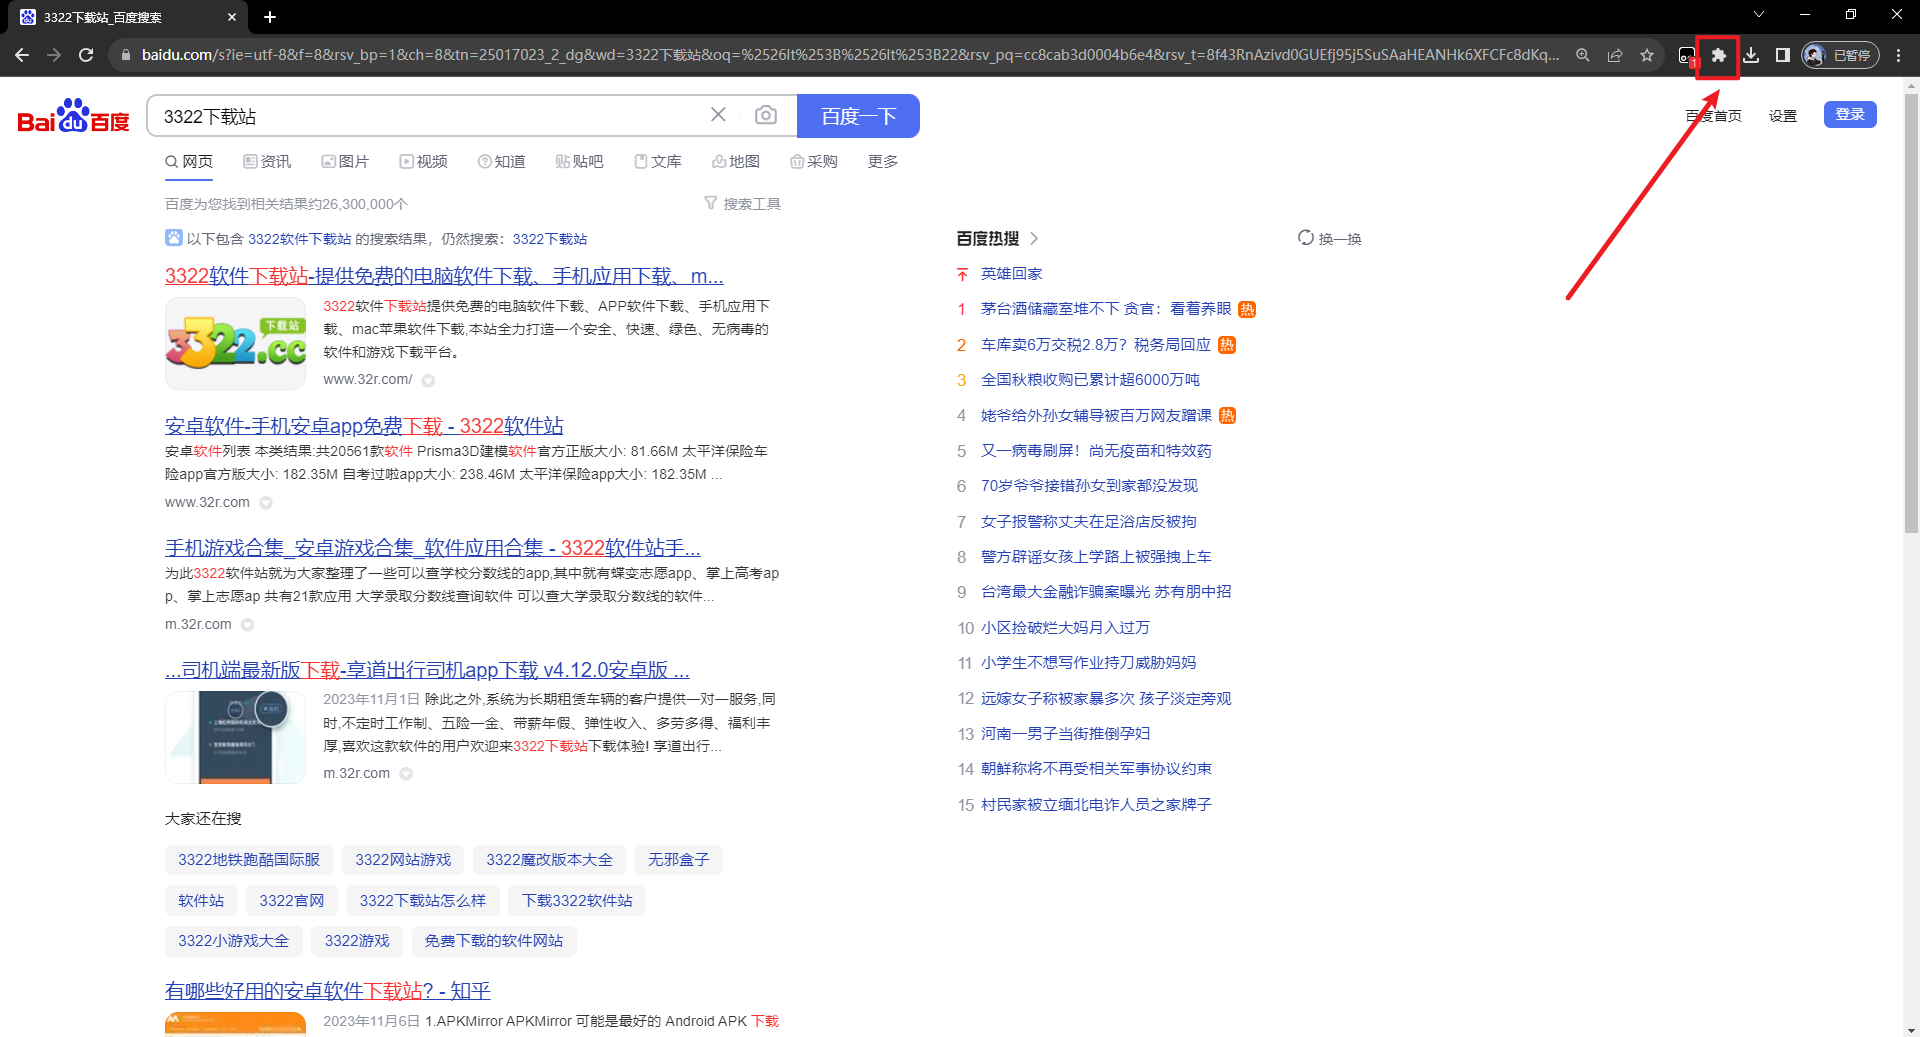Image resolution: width=1920 pixels, height=1037 pixels.
Task: Open the Downloads icon in the toolbar
Action: (1751, 55)
